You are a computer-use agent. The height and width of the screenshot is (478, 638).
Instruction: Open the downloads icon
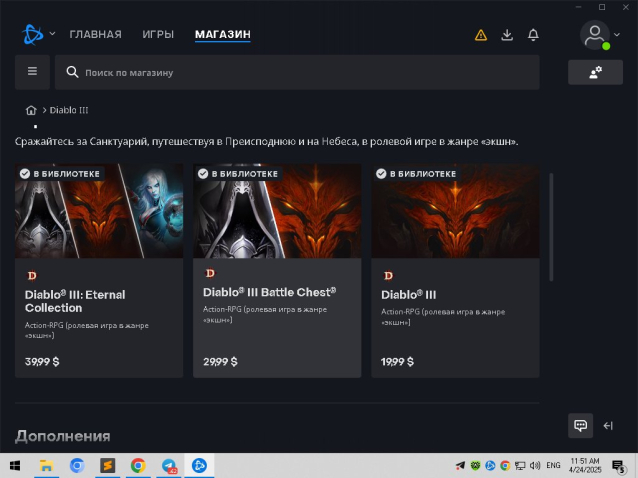click(507, 35)
